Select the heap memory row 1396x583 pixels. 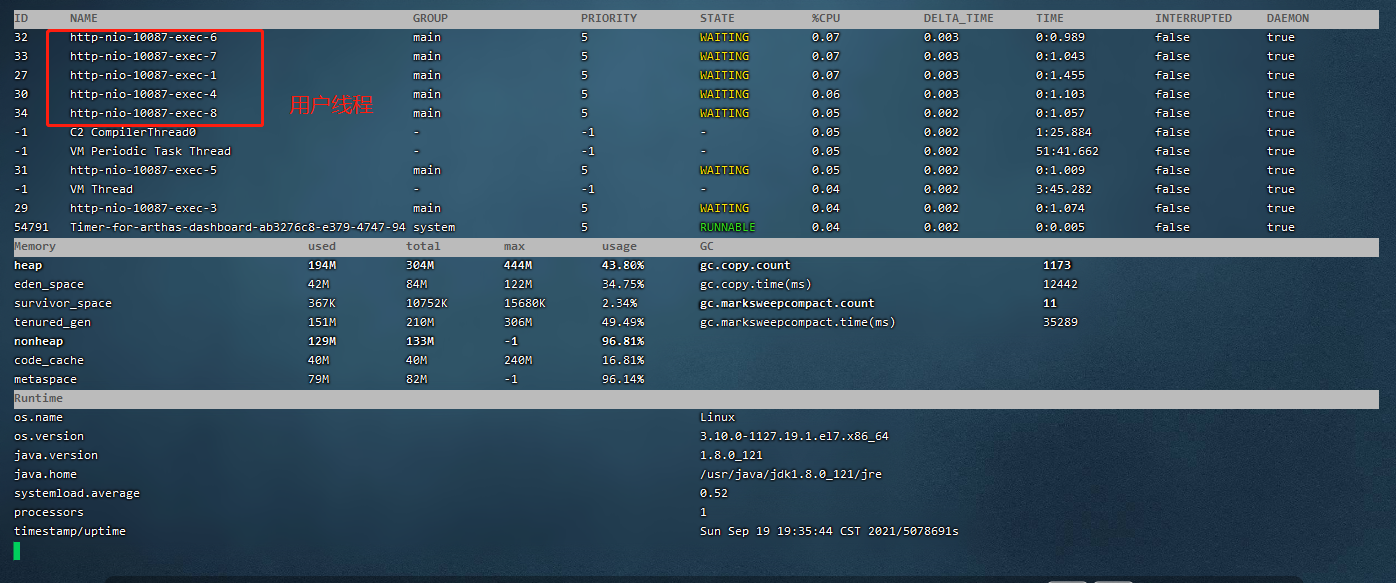tap(27, 265)
